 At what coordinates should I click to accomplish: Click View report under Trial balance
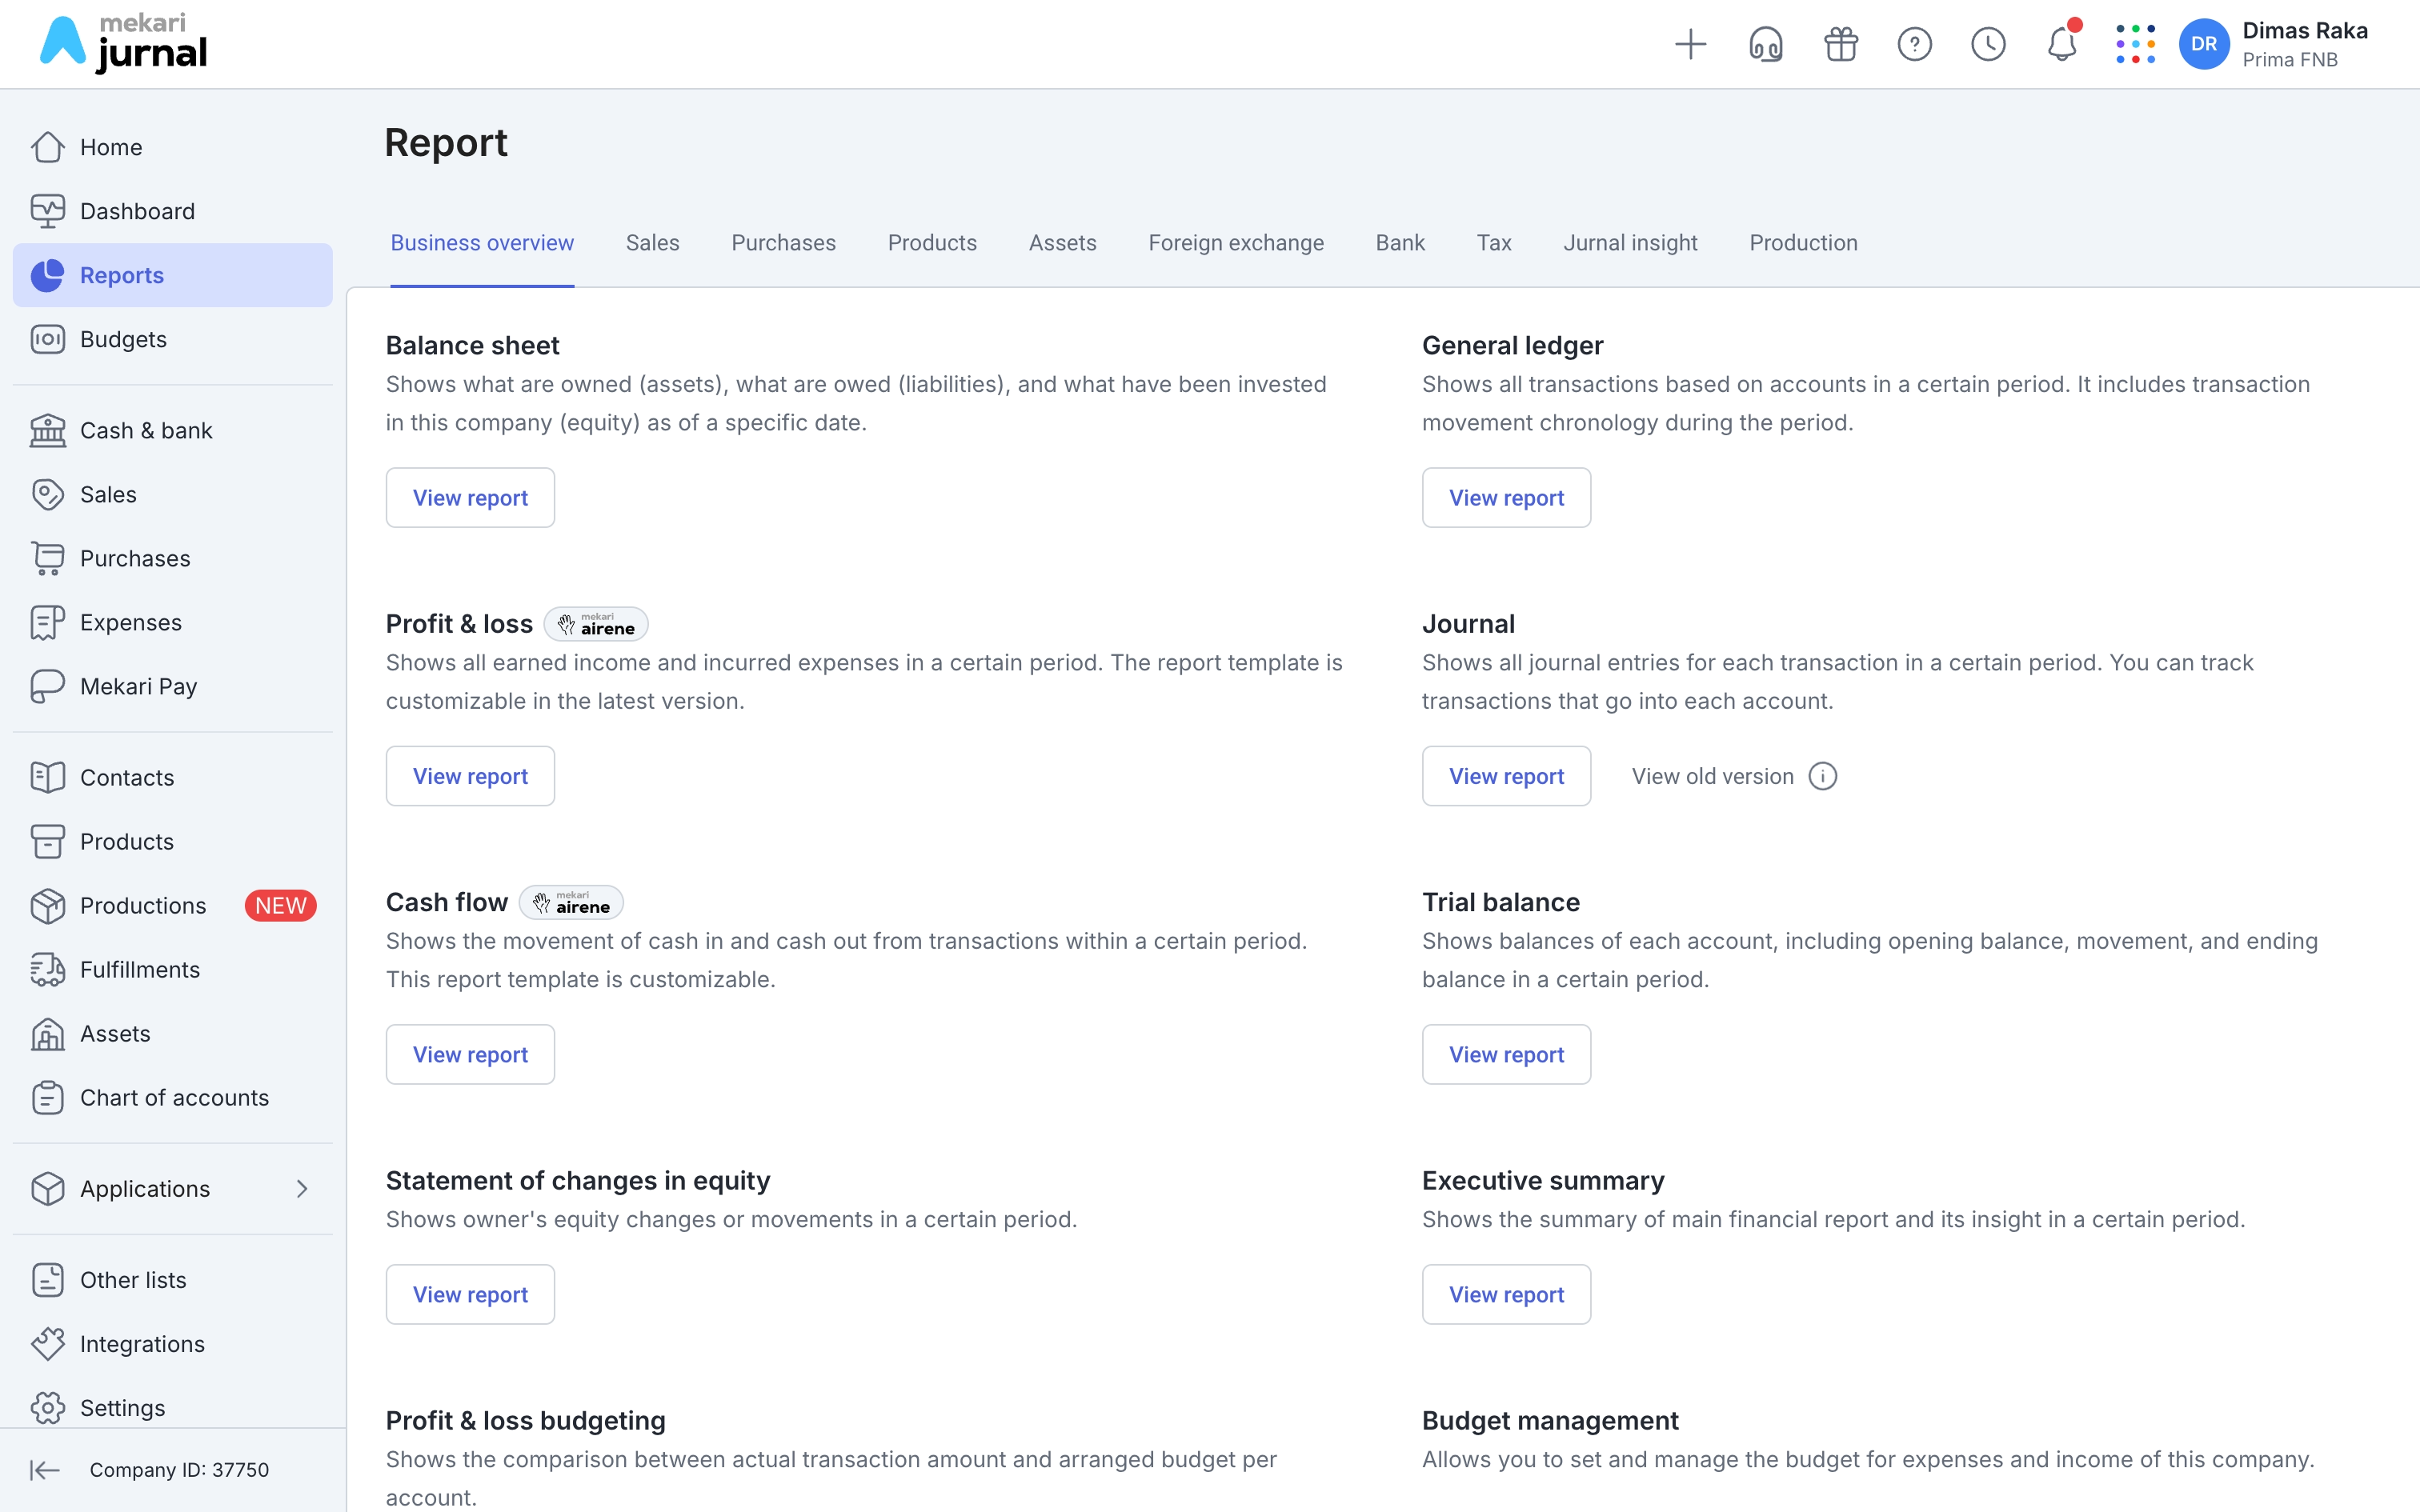(x=1506, y=1054)
